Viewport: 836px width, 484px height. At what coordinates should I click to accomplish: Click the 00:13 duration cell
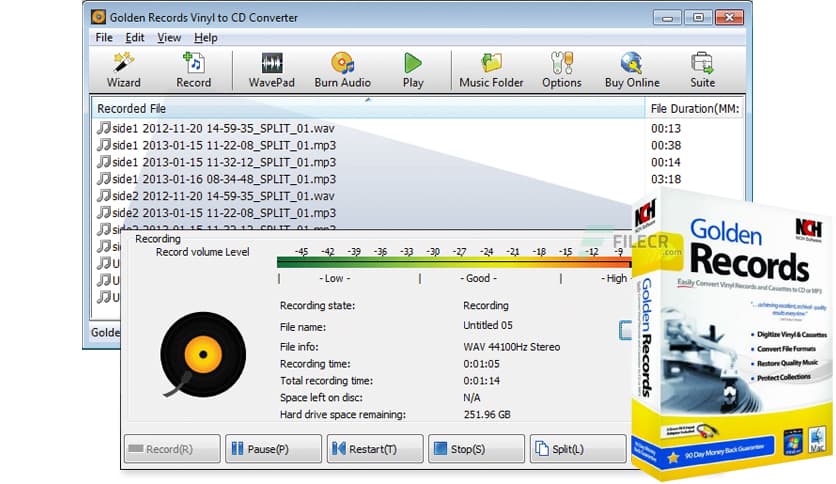click(666, 128)
